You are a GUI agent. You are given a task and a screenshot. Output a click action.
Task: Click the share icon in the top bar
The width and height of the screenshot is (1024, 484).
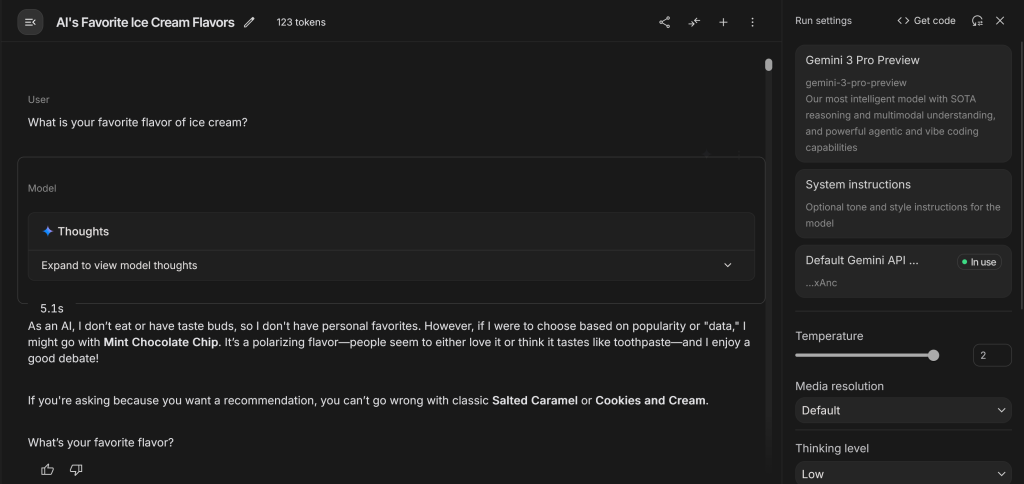[665, 22]
